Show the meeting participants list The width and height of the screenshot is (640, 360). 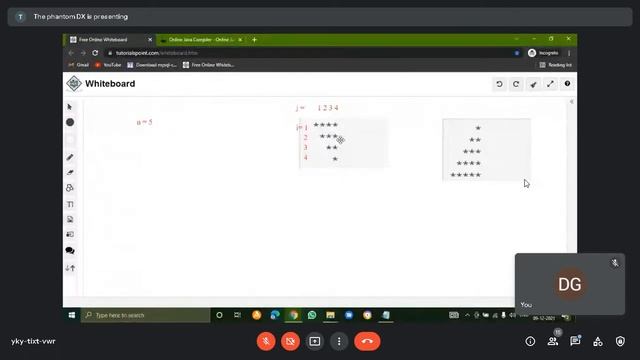(x=553, y=341)
